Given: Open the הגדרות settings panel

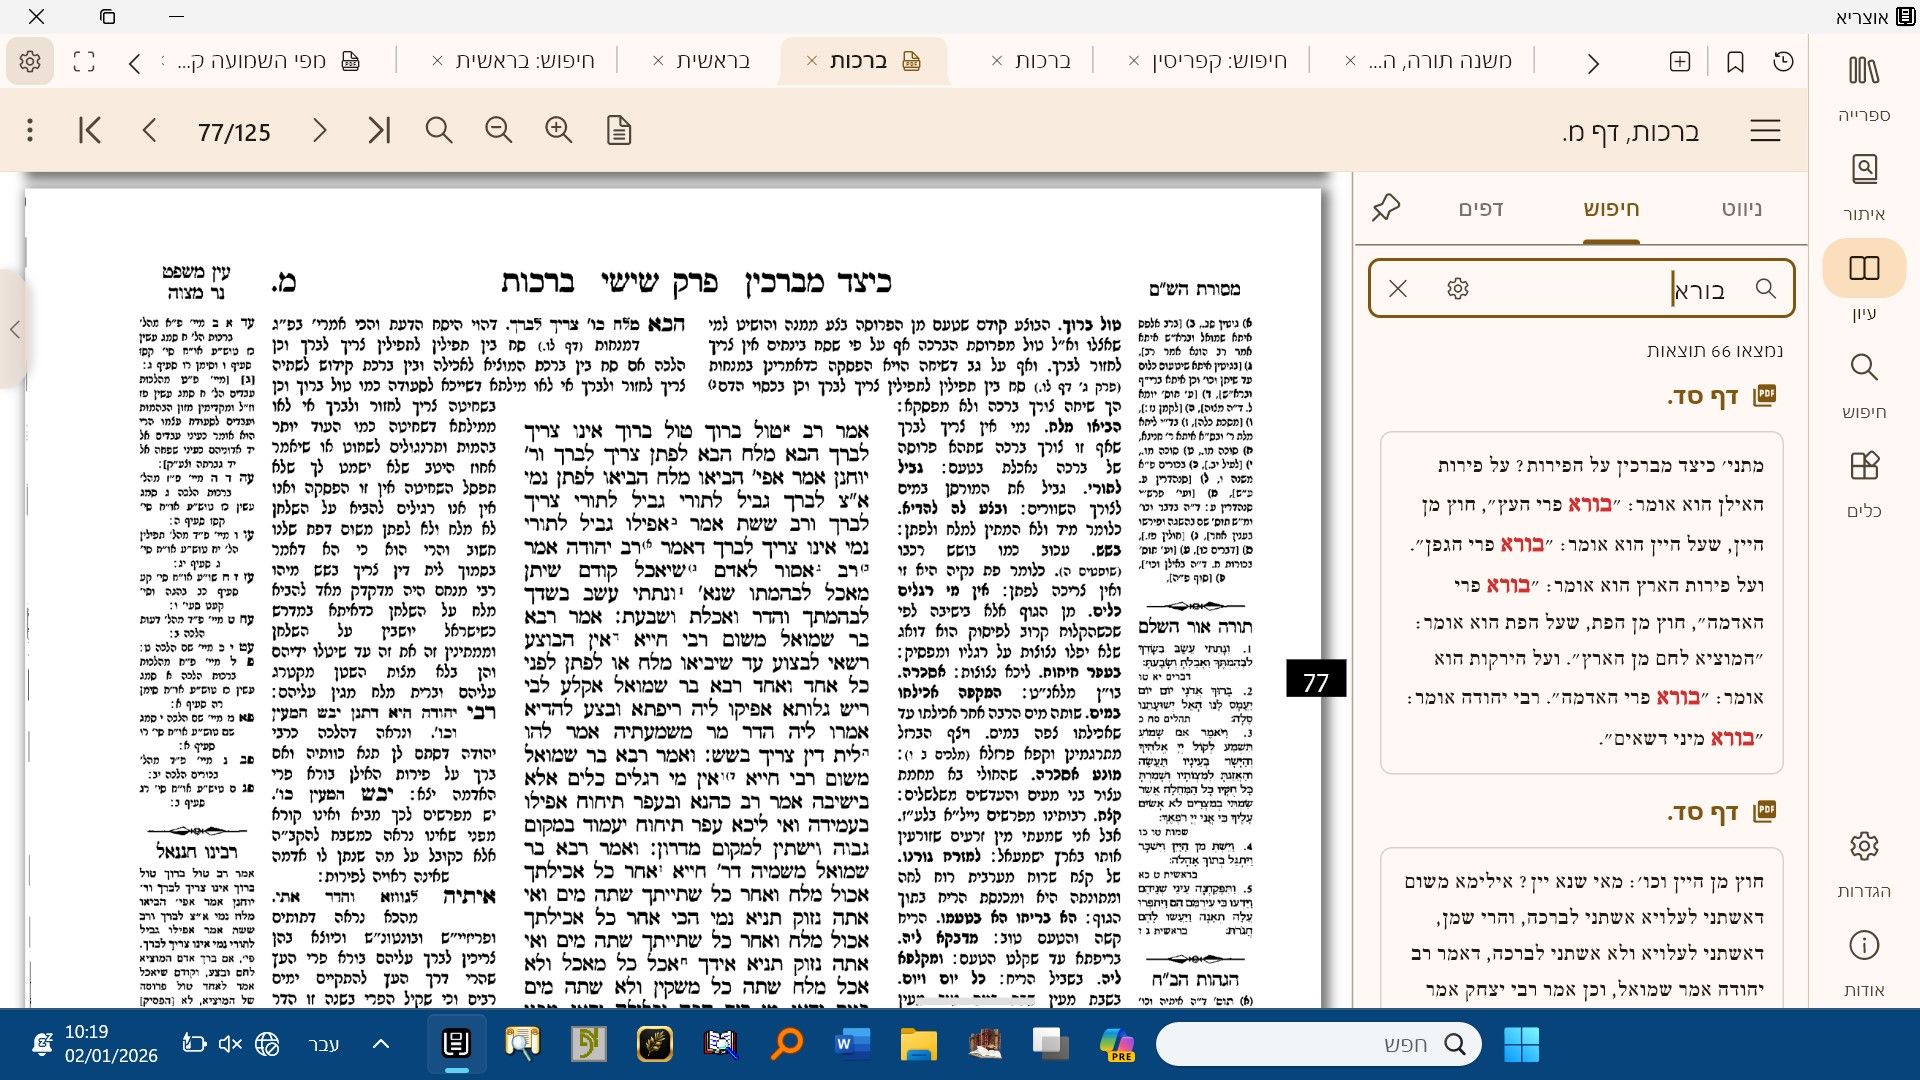Looking at the screenshot, I should click(1864, 860).
